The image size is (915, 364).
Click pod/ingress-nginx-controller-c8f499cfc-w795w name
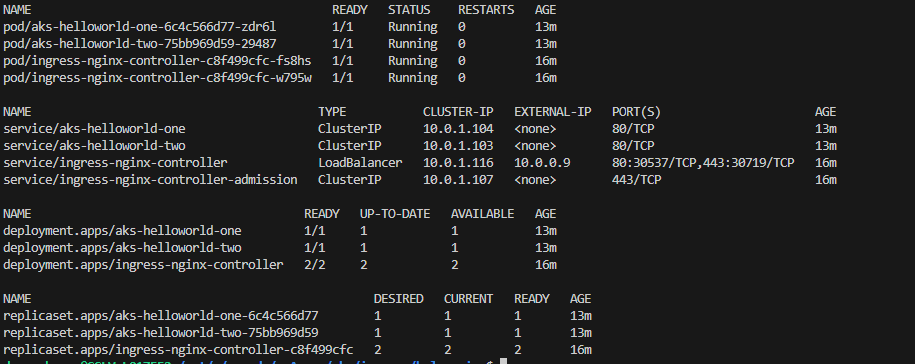[x=157, y=78]
